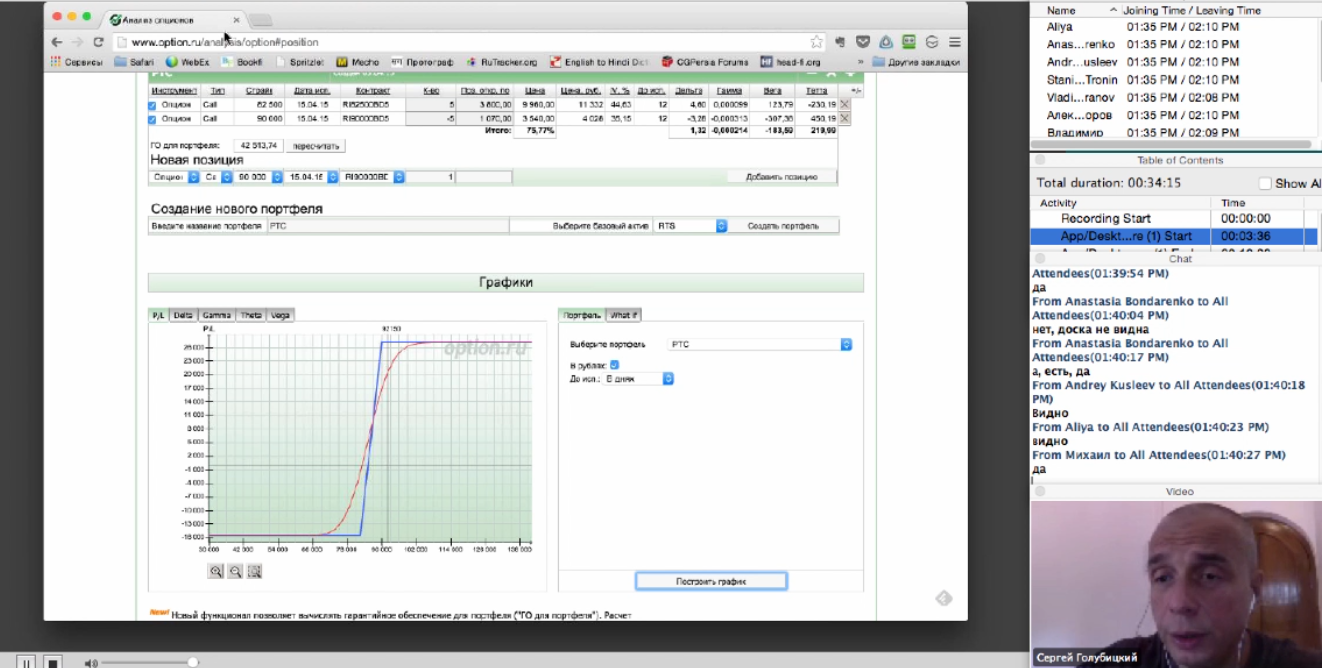Bookmark the page with the star icon
The image size is (1322, 668).
[817, 42]
